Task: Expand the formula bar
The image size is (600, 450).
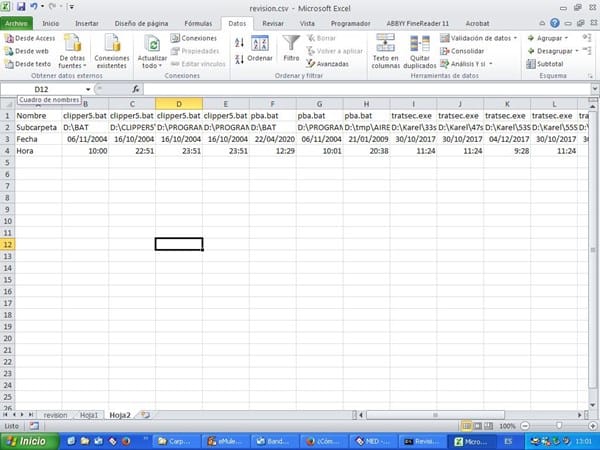Action: [x=595, y=89]
